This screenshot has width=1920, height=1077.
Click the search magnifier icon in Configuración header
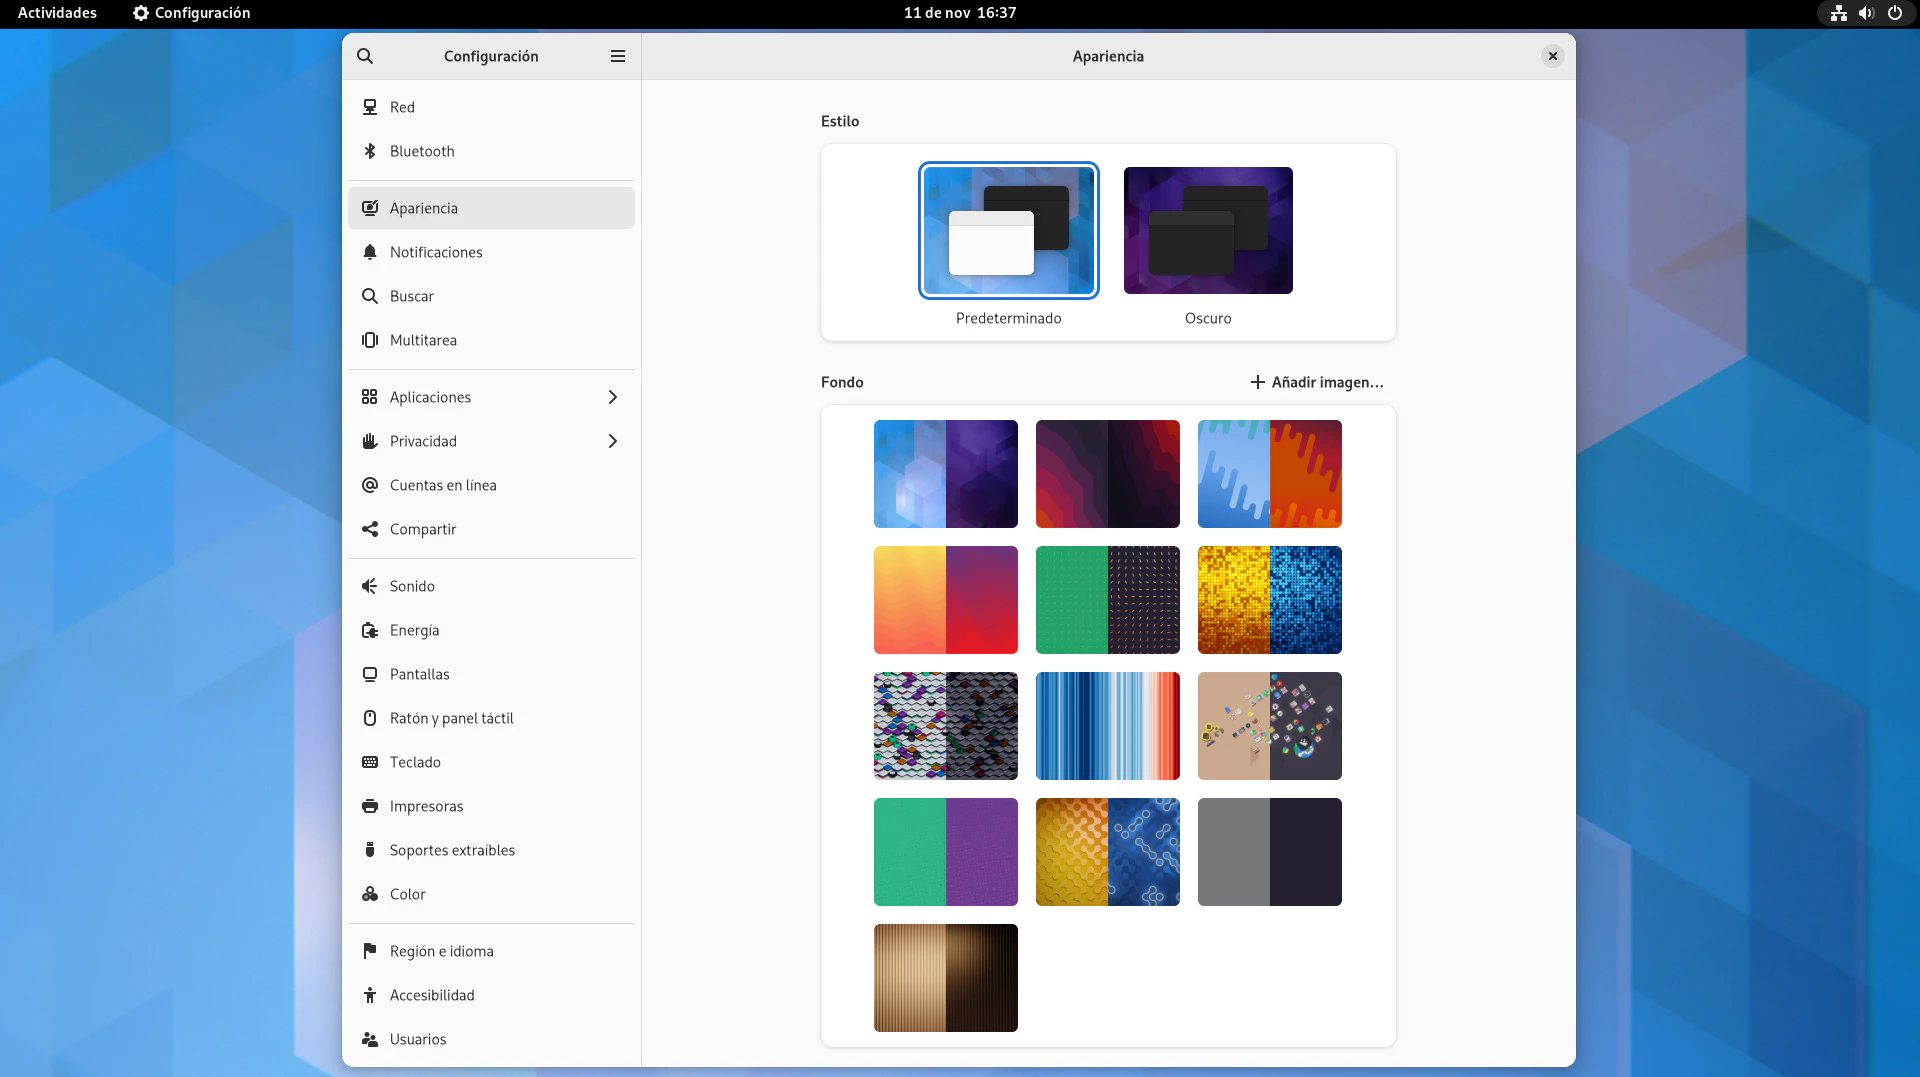tap(365, 56)
